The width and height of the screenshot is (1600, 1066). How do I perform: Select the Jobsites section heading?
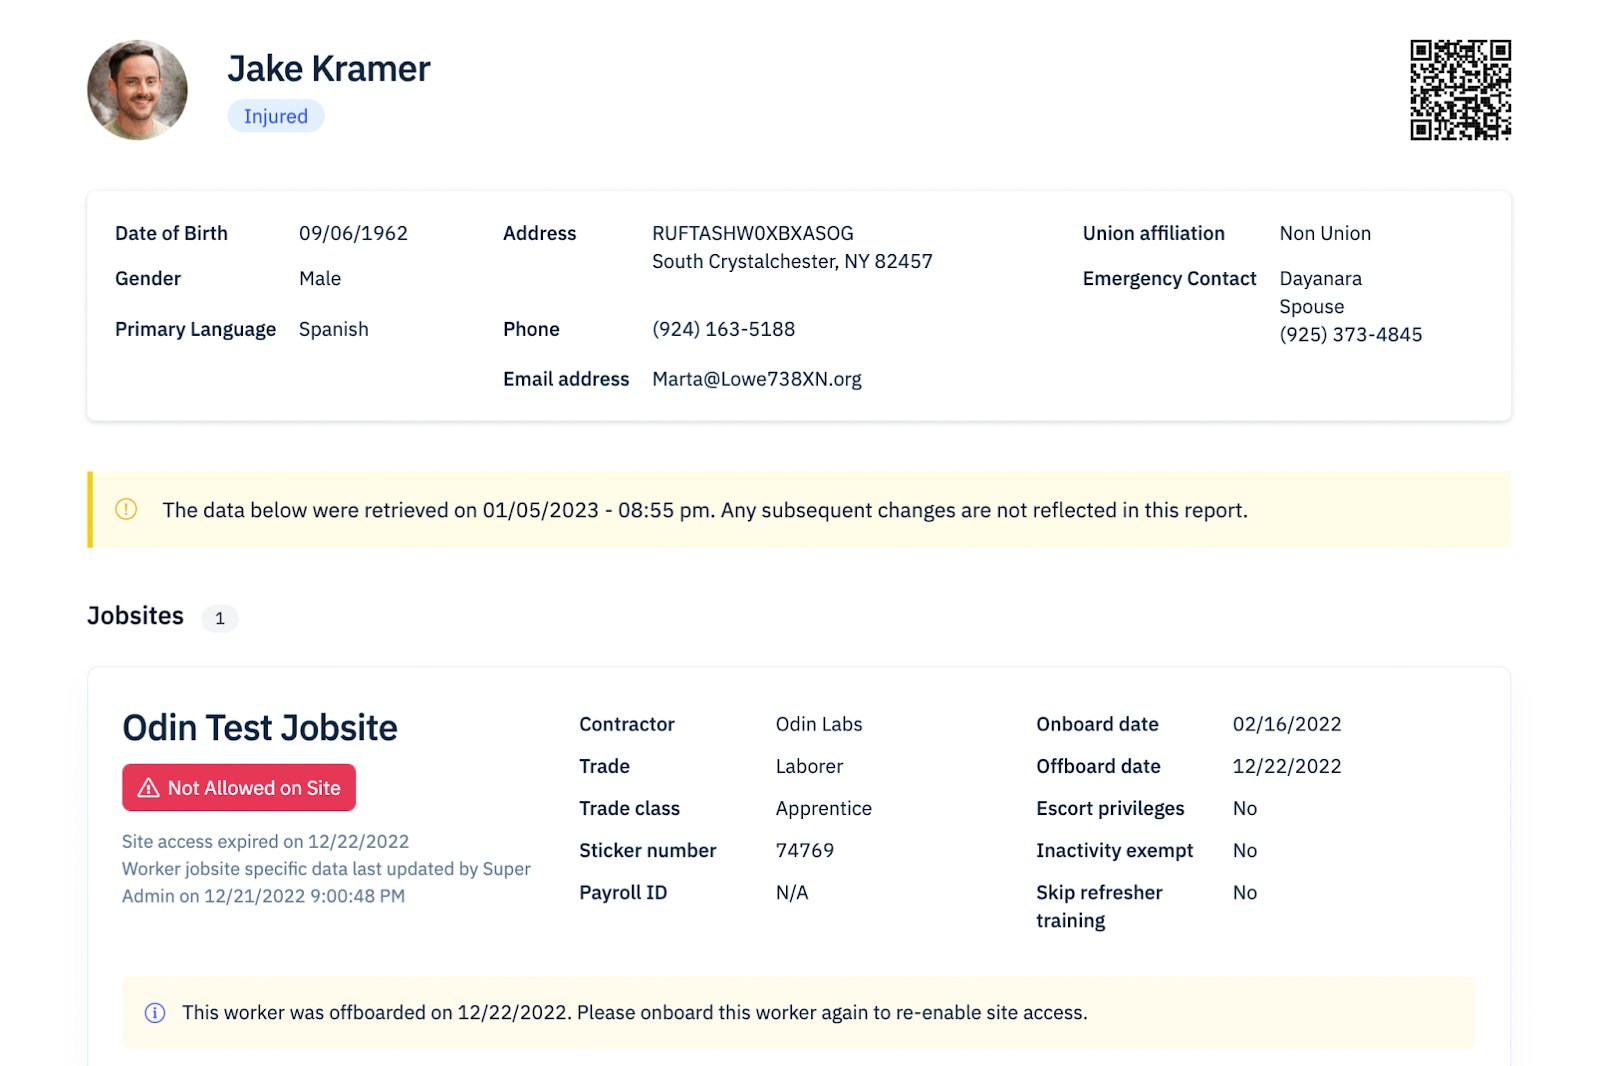tap(135, 616)
